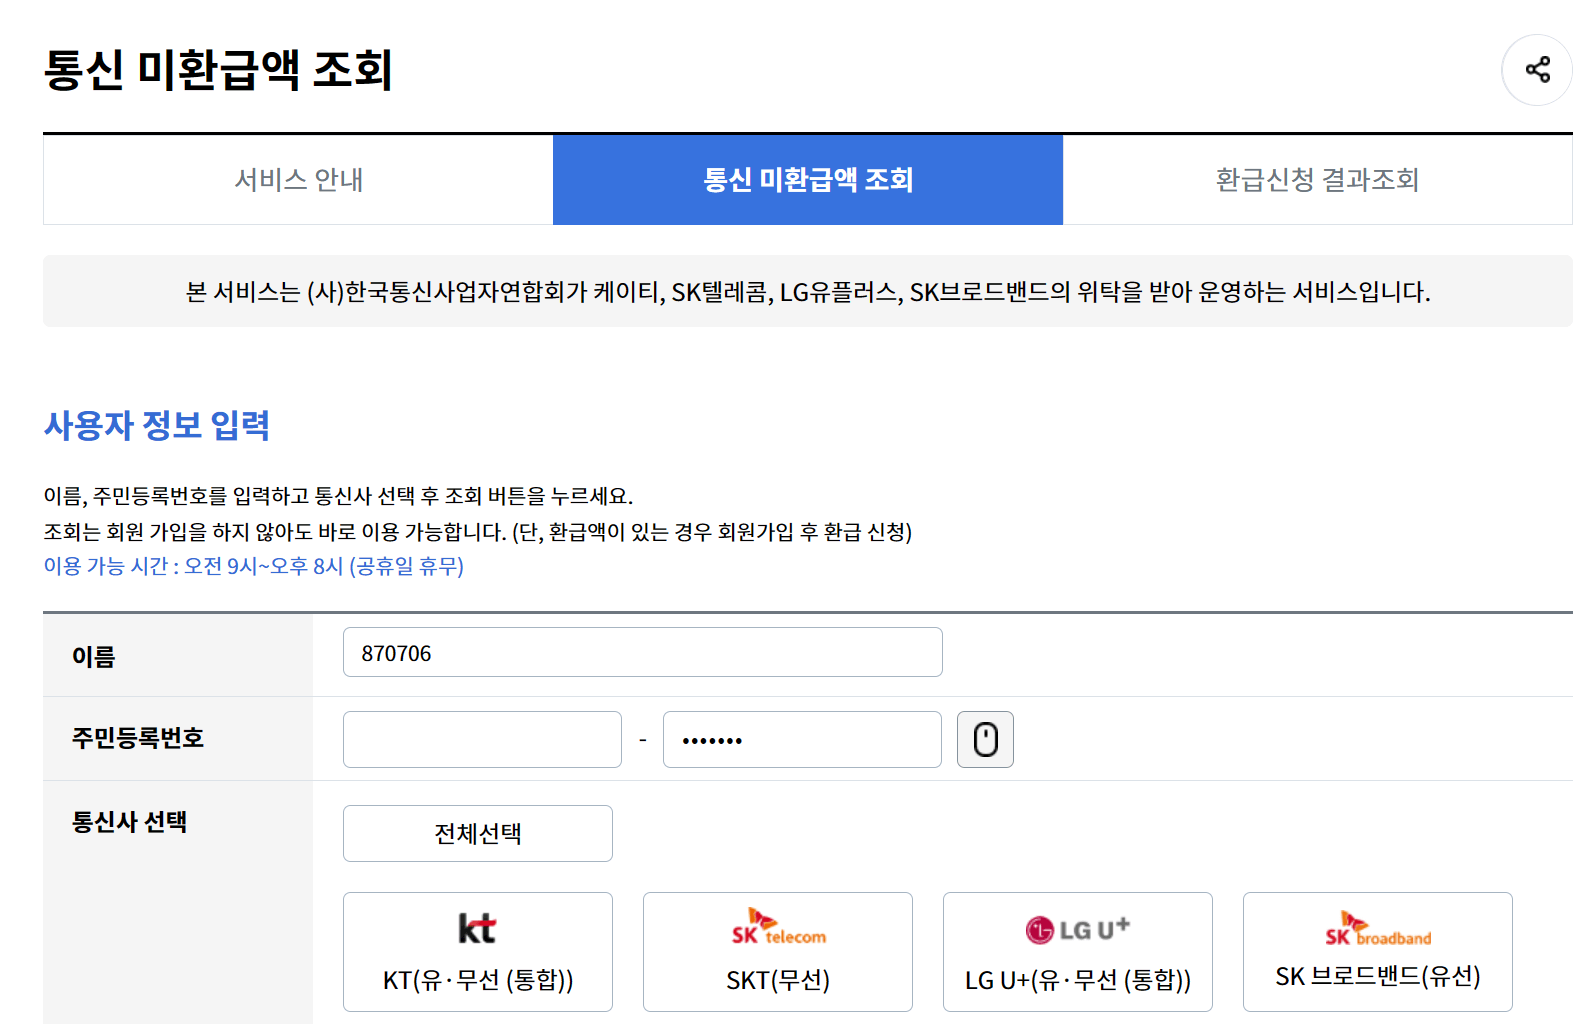Viewport: 1588px width, 1024px height.
Task: Click the first 주민등록번호 input box
Action: click(482, 740)
